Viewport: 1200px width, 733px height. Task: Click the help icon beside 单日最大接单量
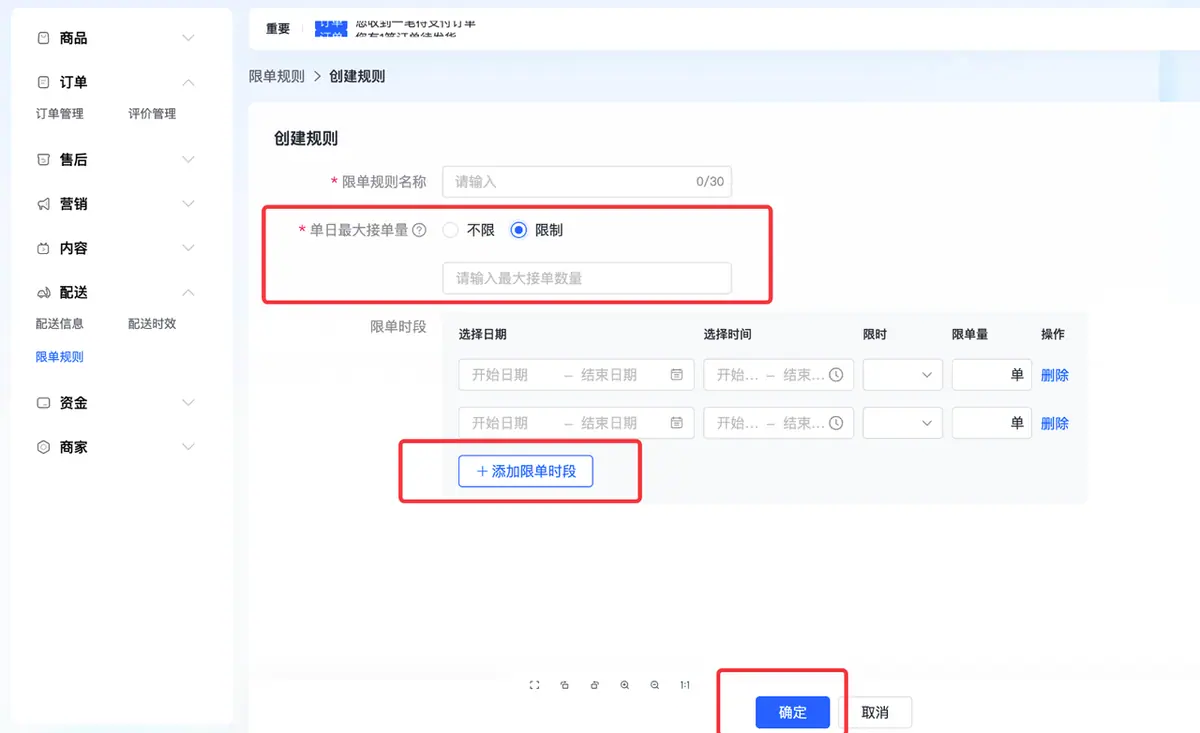419,230
